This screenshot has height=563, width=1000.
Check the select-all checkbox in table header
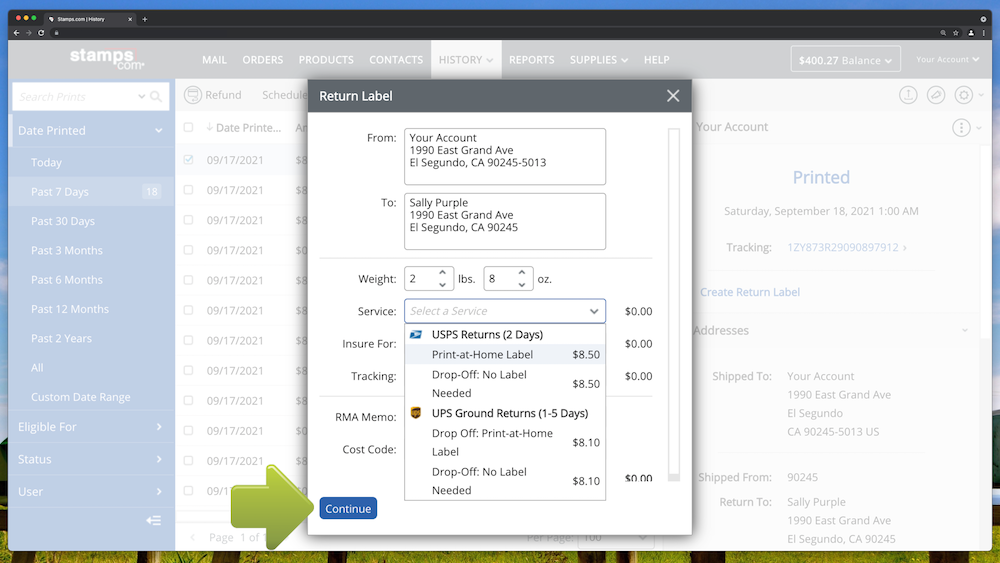pos(189,128)
